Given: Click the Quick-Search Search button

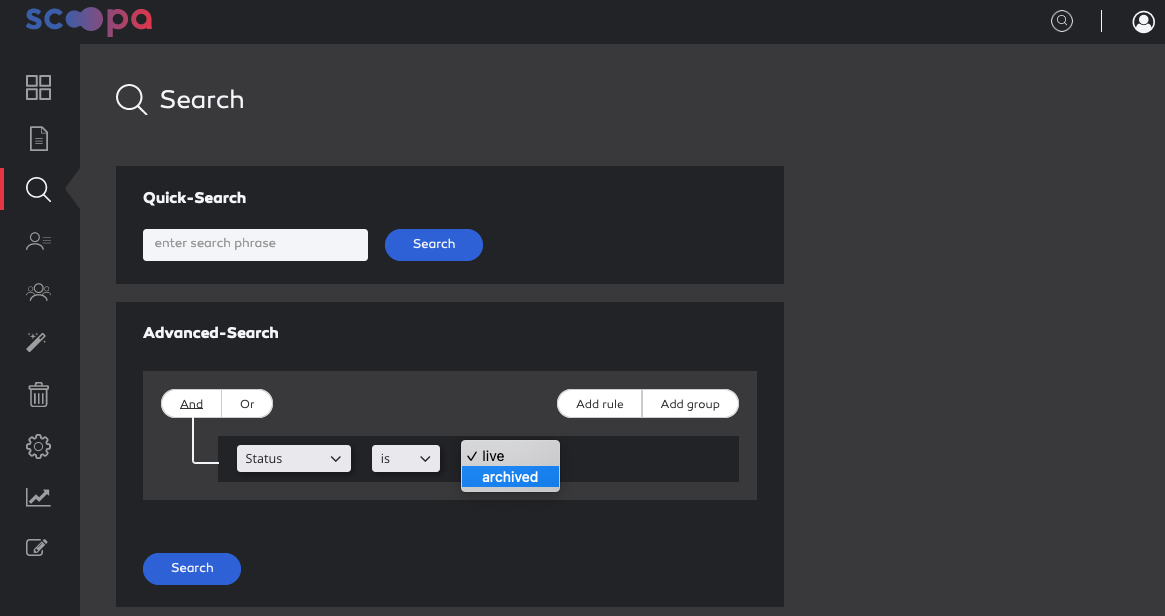Looking at the screenshot, I should (434, 244).
